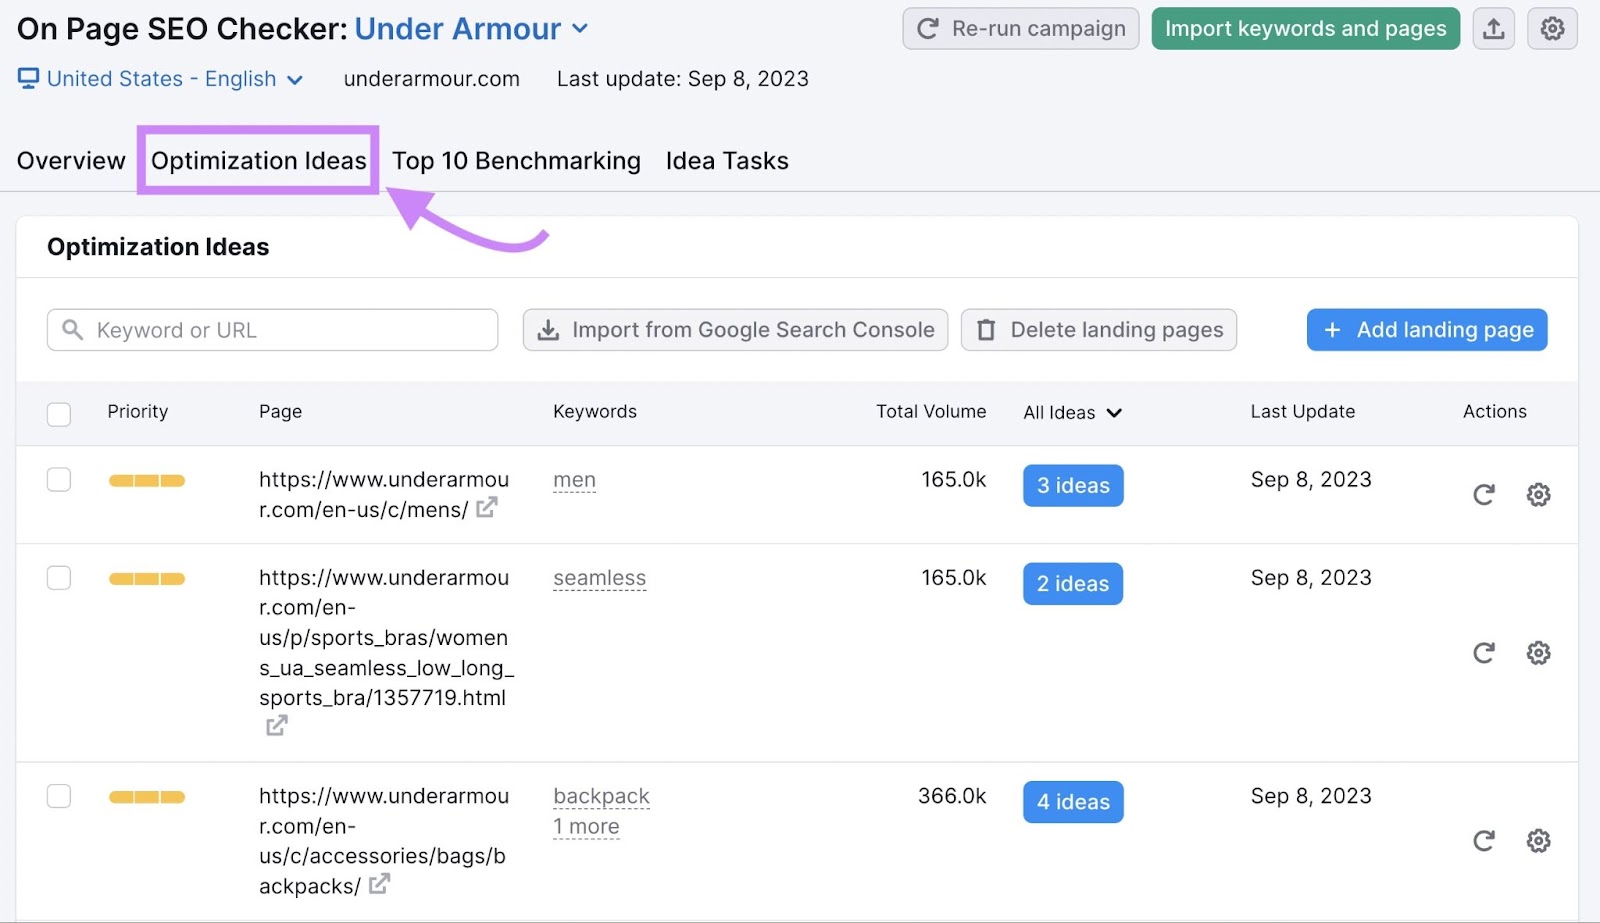Open the Top 10 Benchmarking tab
Screen dimensions: 1600x923
[516, 161]
